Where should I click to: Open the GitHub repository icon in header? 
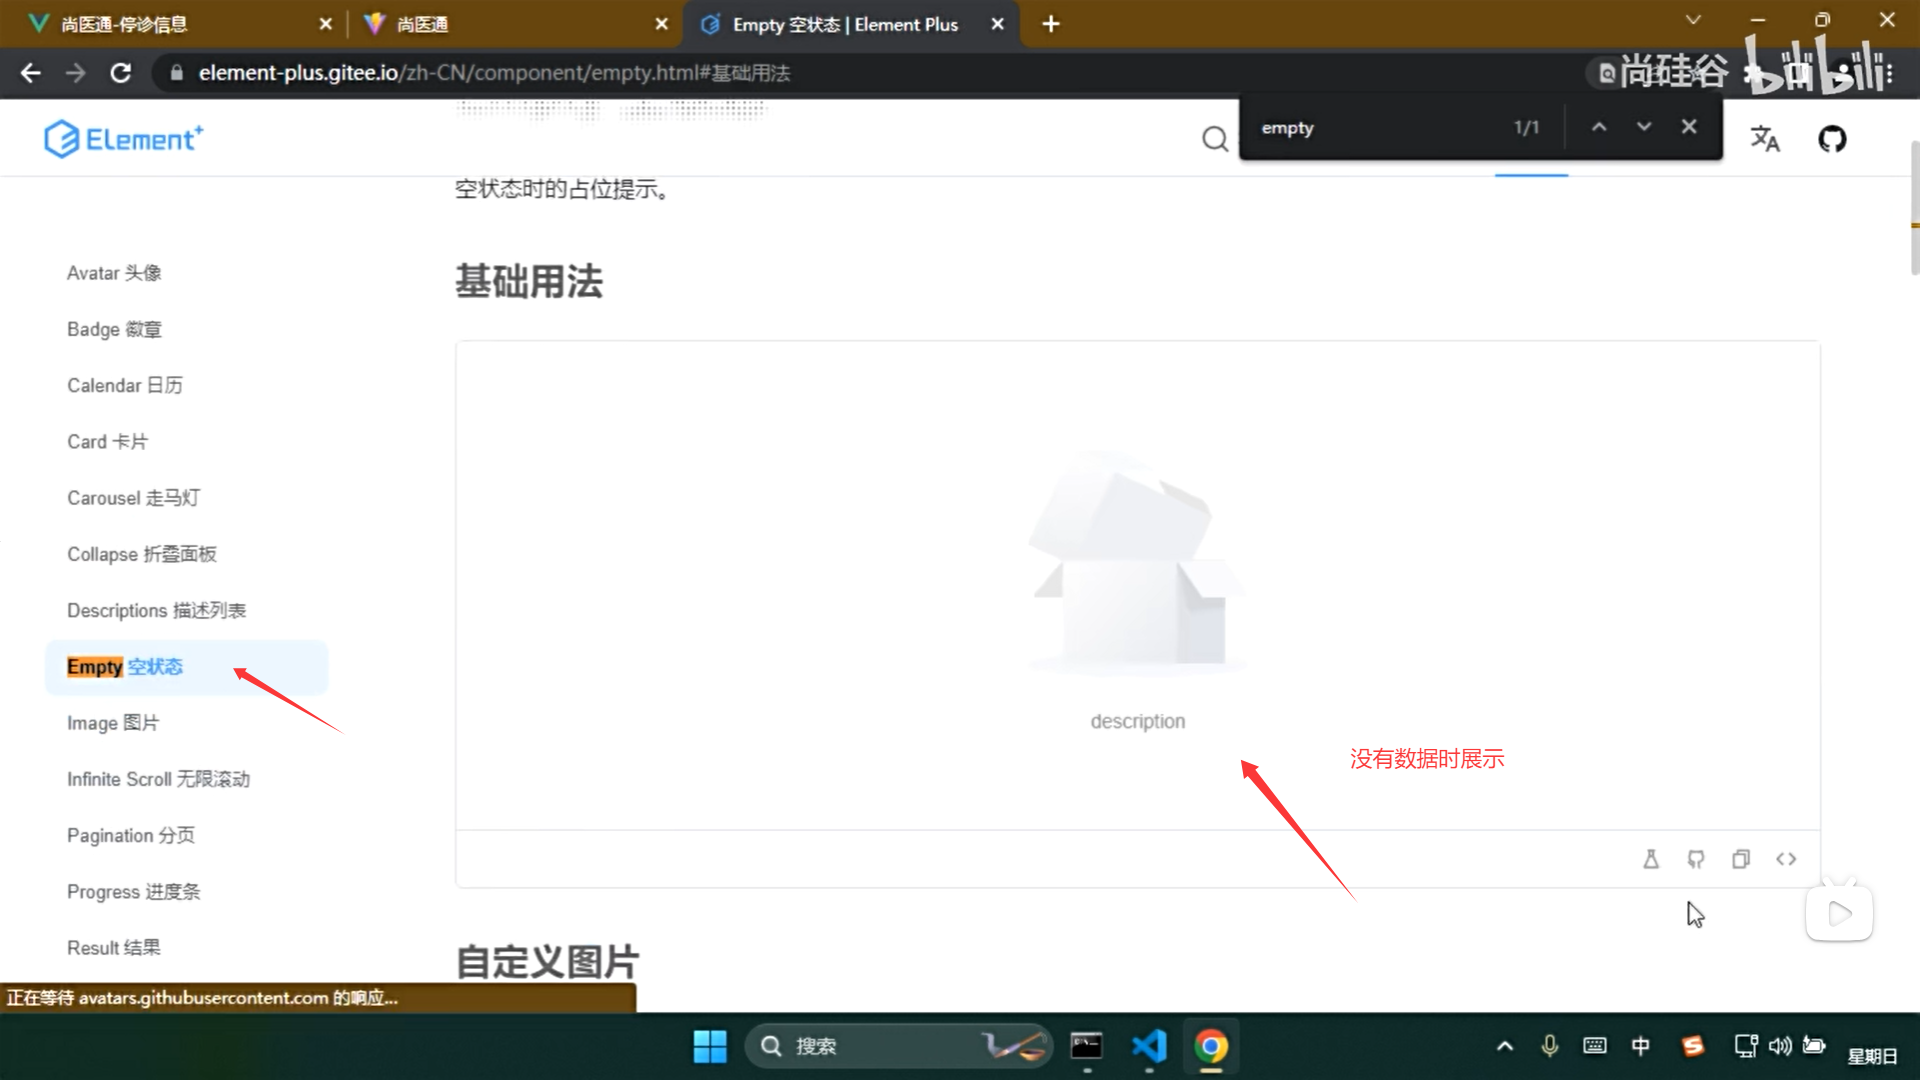(1832, 139)
